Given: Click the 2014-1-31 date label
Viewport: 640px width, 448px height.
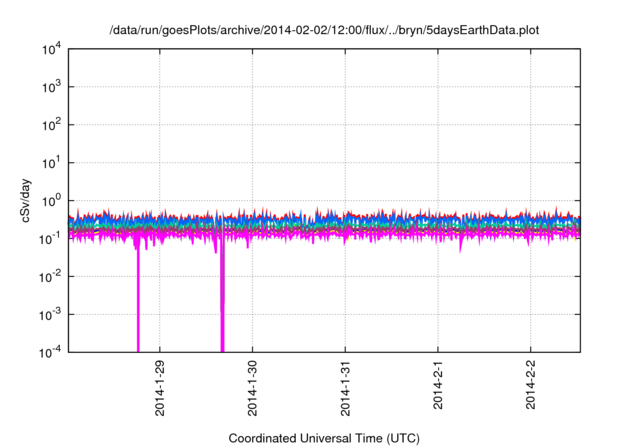Looking at the screenshot, I should (x=345, y=388).
